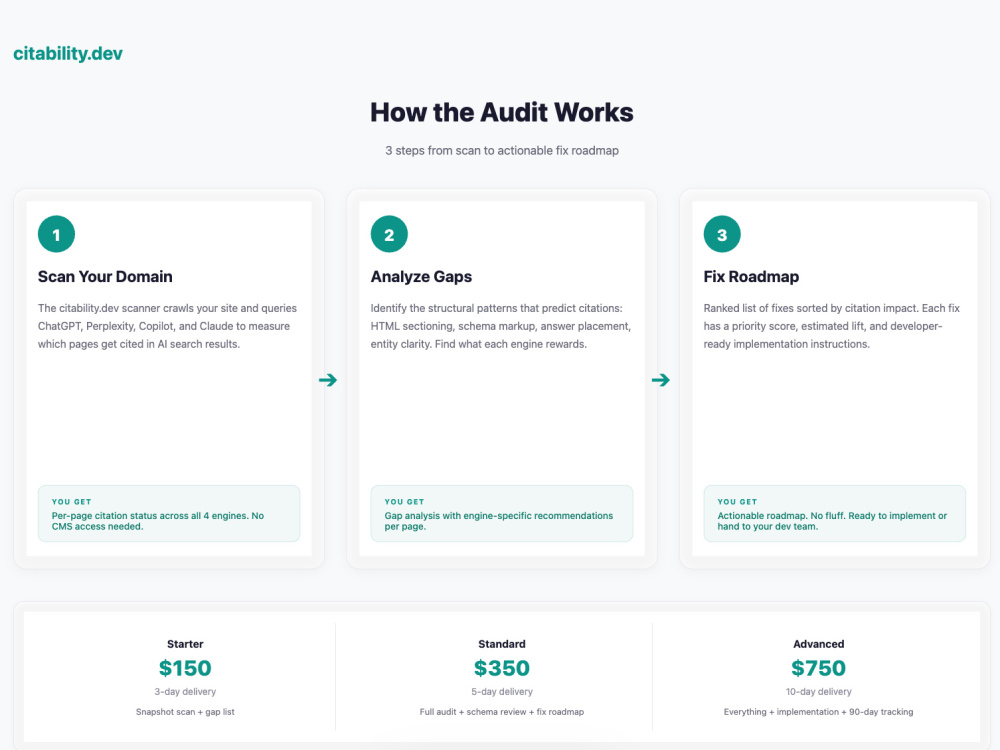Click 'Gap analysis with engine-specific recommendations' box

point(502,514)
